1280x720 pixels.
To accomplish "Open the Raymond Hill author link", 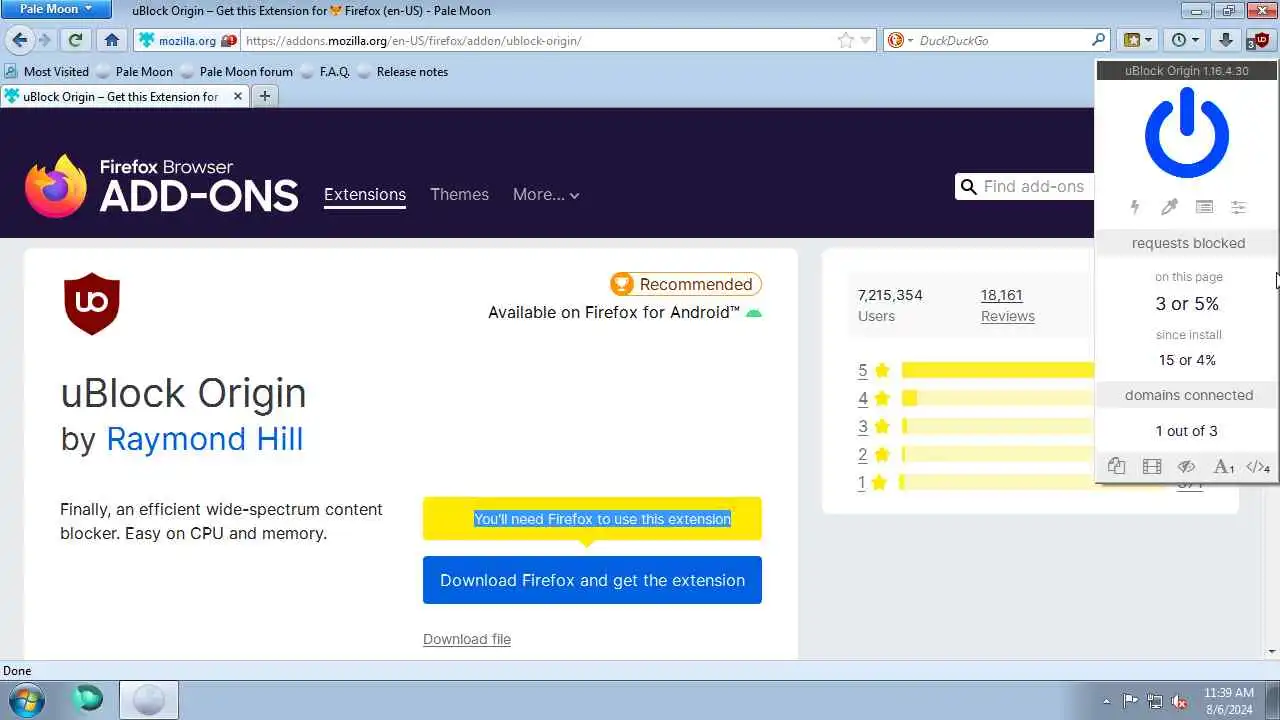I will (x=204, y=438).
